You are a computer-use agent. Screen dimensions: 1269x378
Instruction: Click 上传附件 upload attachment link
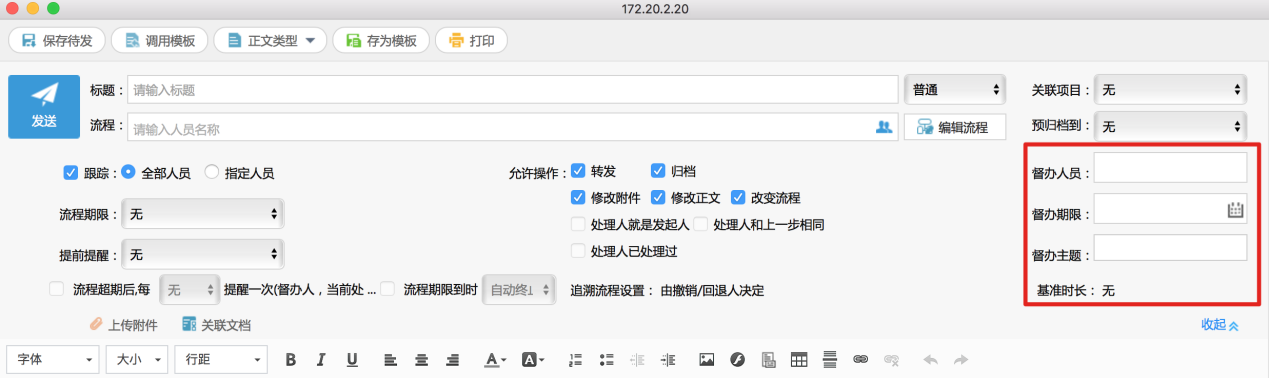(124, 325)
